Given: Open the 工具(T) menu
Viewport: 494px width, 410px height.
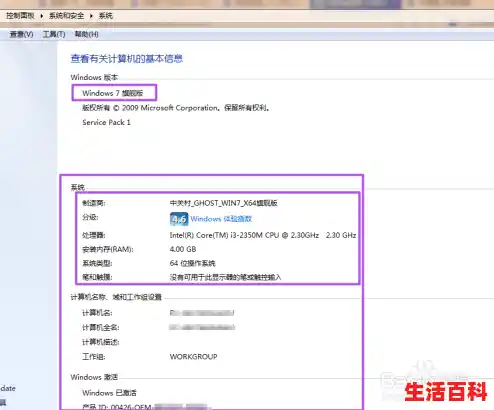Looking at the screenshot, I should pos(54,34).
